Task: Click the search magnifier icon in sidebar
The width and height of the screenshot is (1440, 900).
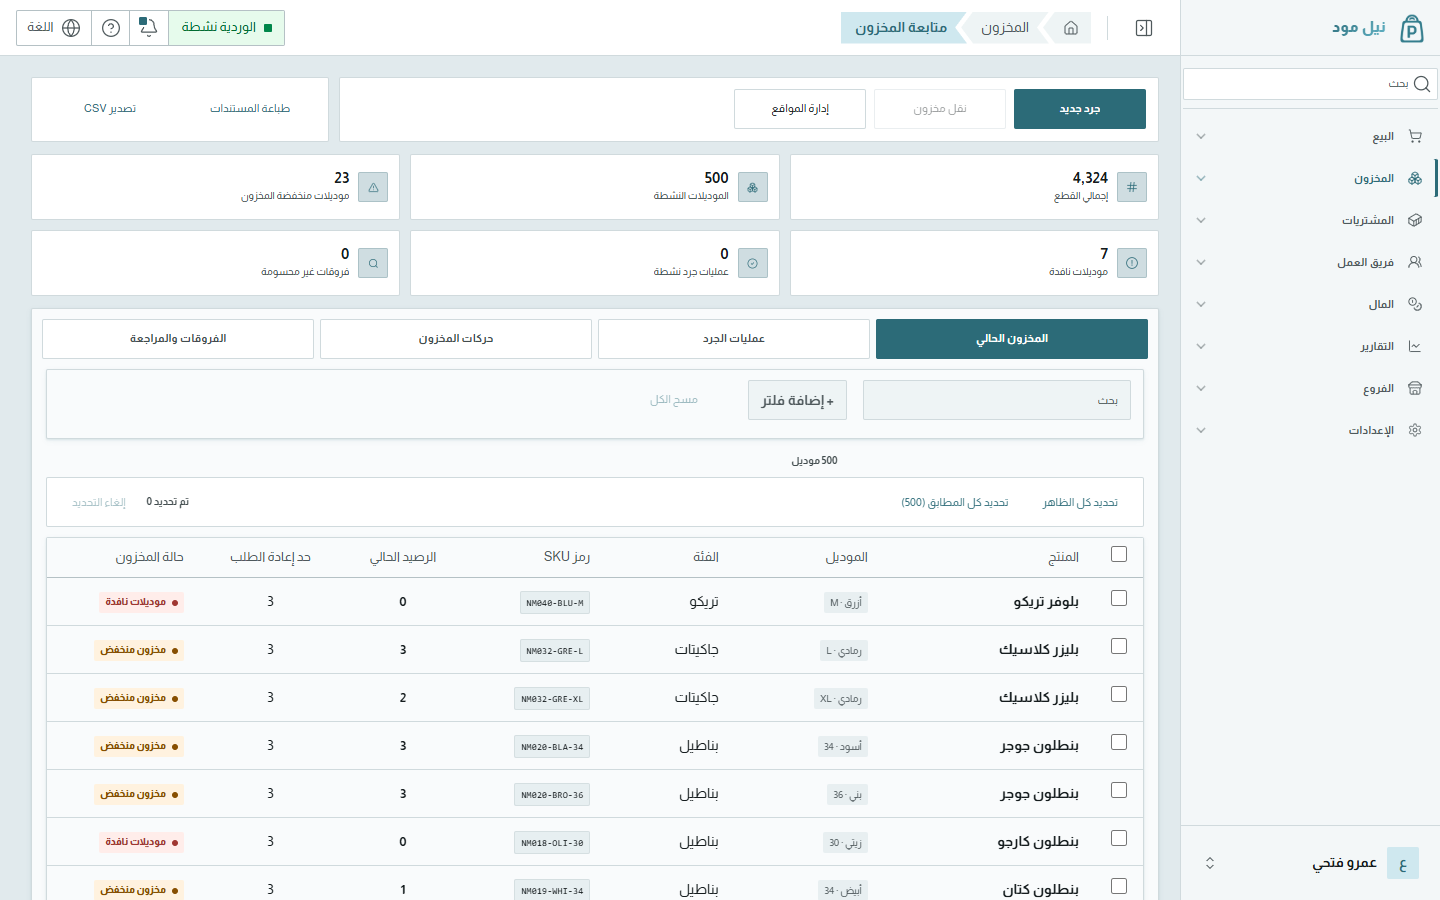Action: (1422, 84)
